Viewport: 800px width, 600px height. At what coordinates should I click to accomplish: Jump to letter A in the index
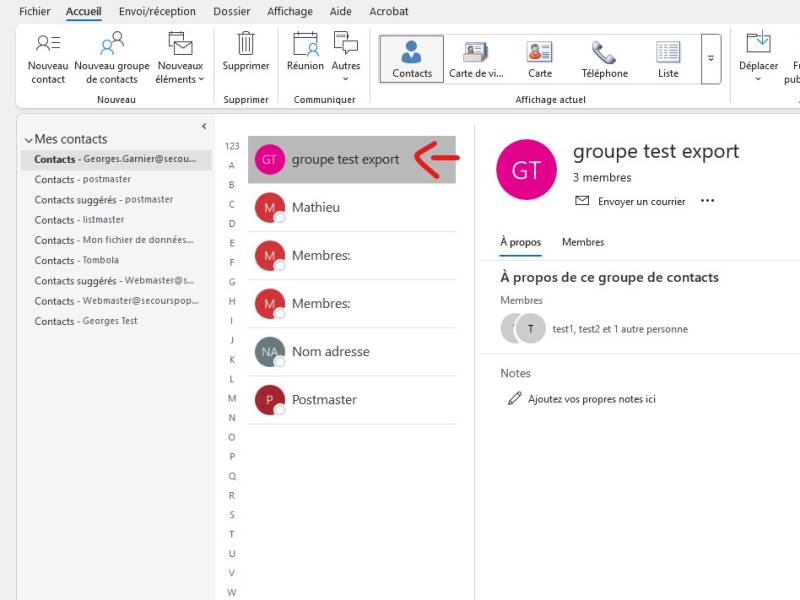(232, 165)
